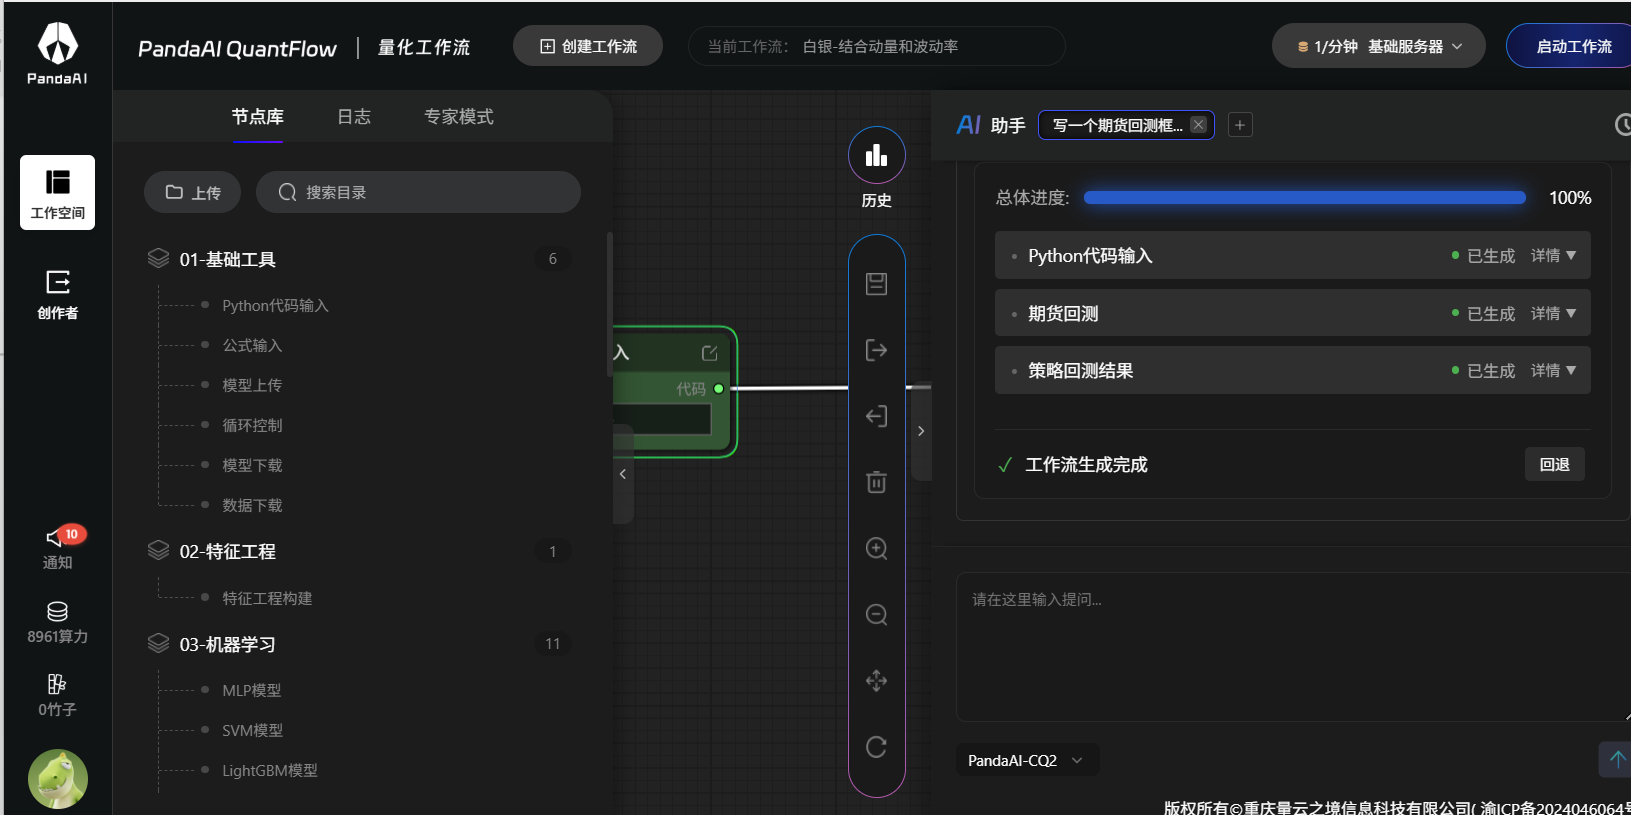Select the SVM模型 node
1631x815 pixels.
253,730
